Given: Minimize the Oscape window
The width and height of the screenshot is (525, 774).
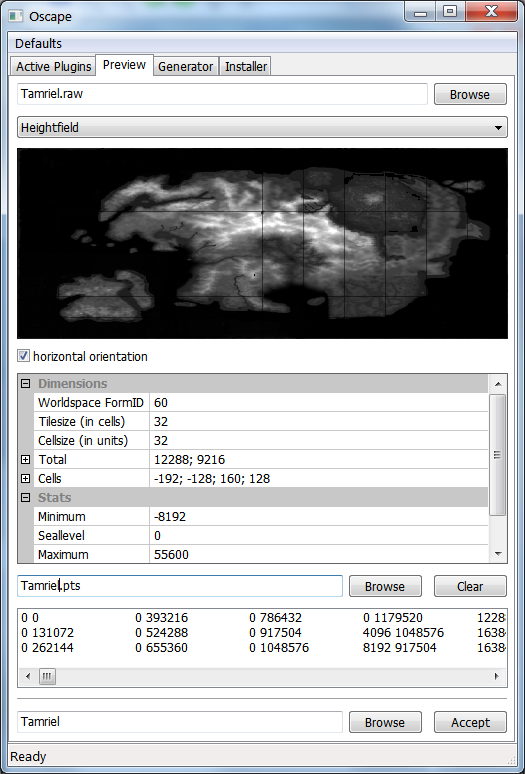Looking at the screenshot, I should point(420,12).
